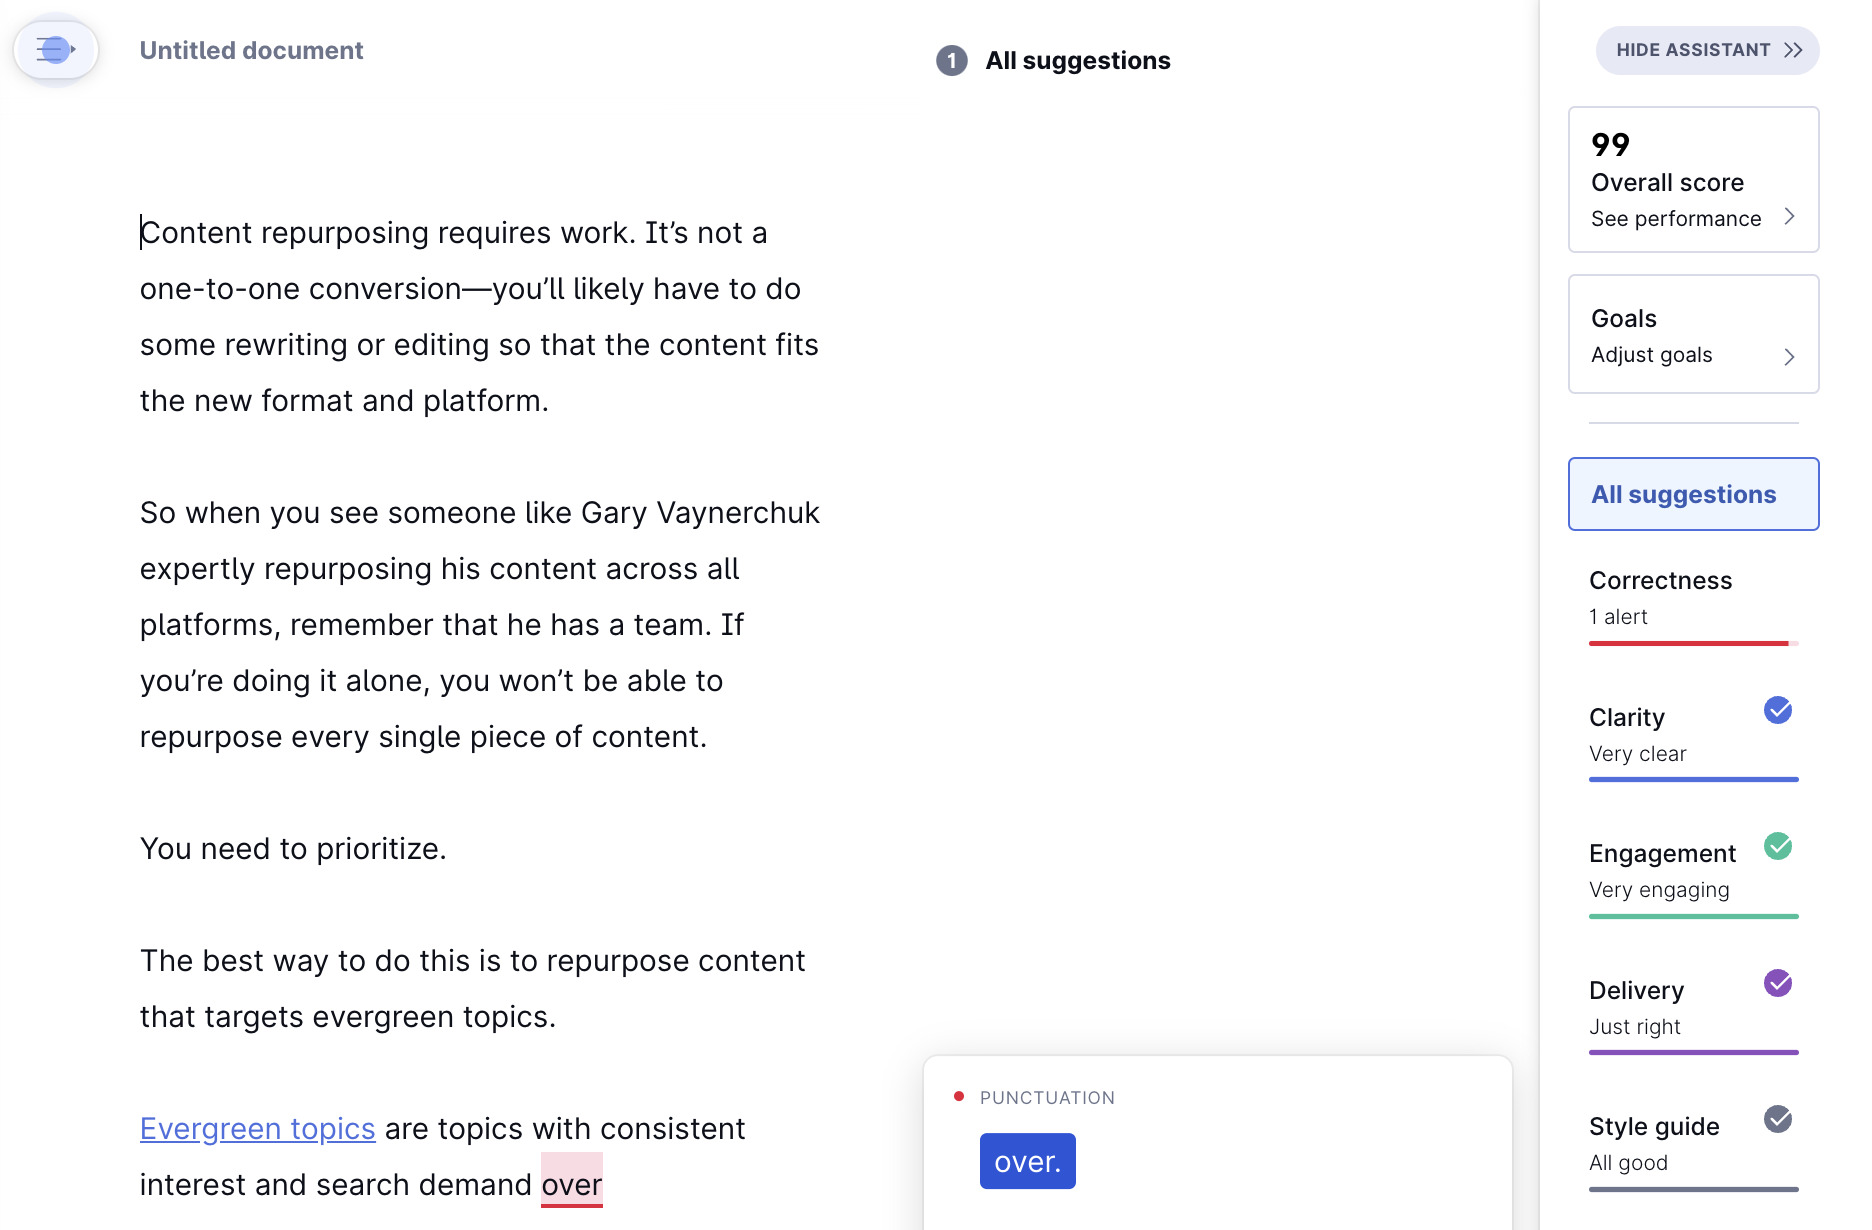Screen dimensions: 1872x1230
Task: Click the Engagement green check icon
Action: (x=1777, y=848)
